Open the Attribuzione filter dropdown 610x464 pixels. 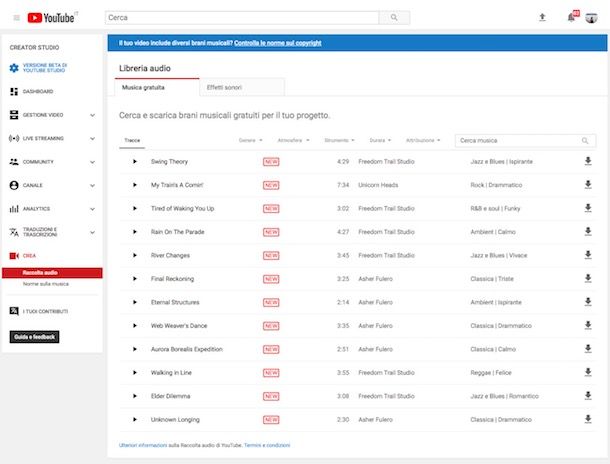tap(423, 140)
